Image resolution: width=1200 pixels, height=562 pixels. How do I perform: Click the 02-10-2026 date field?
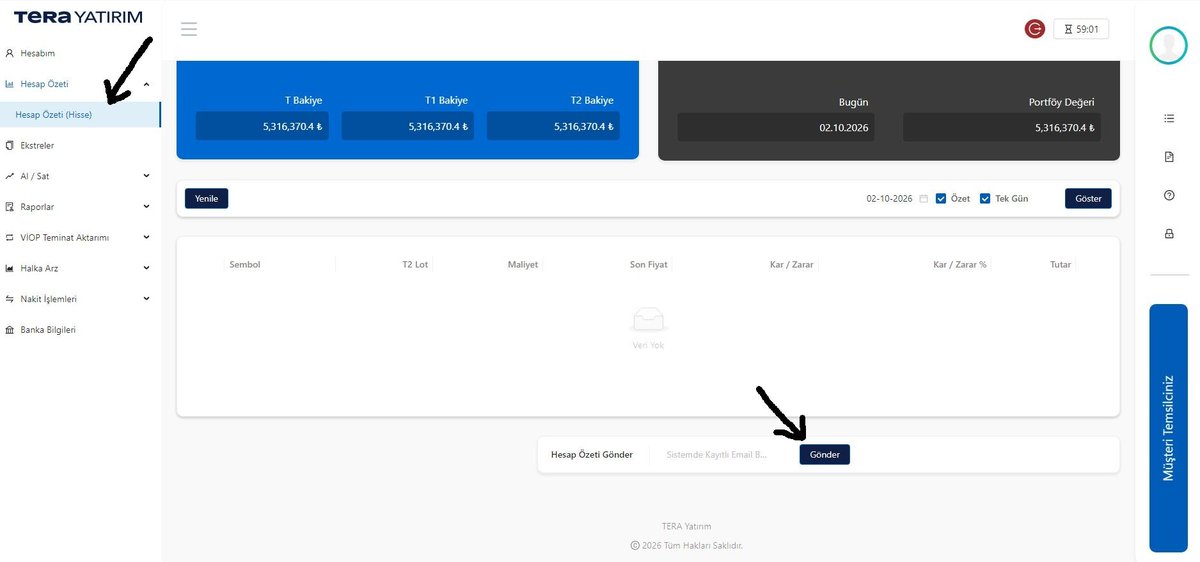tap(890, 198)
